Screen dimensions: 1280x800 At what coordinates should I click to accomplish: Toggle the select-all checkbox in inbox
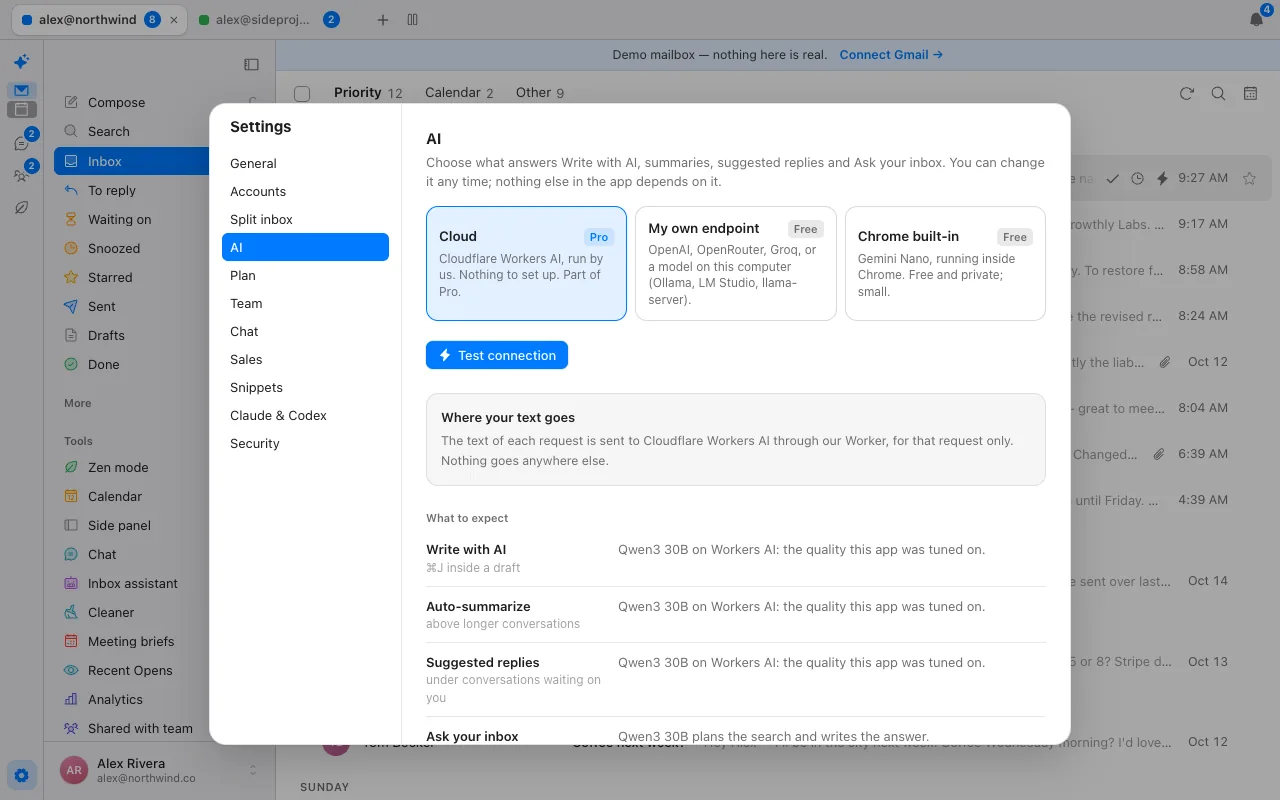[302, 93]
